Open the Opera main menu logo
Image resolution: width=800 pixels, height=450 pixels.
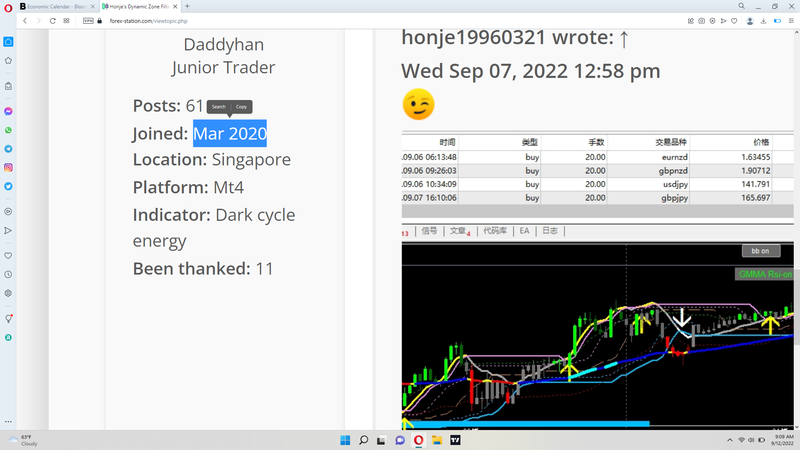point(8,8)
